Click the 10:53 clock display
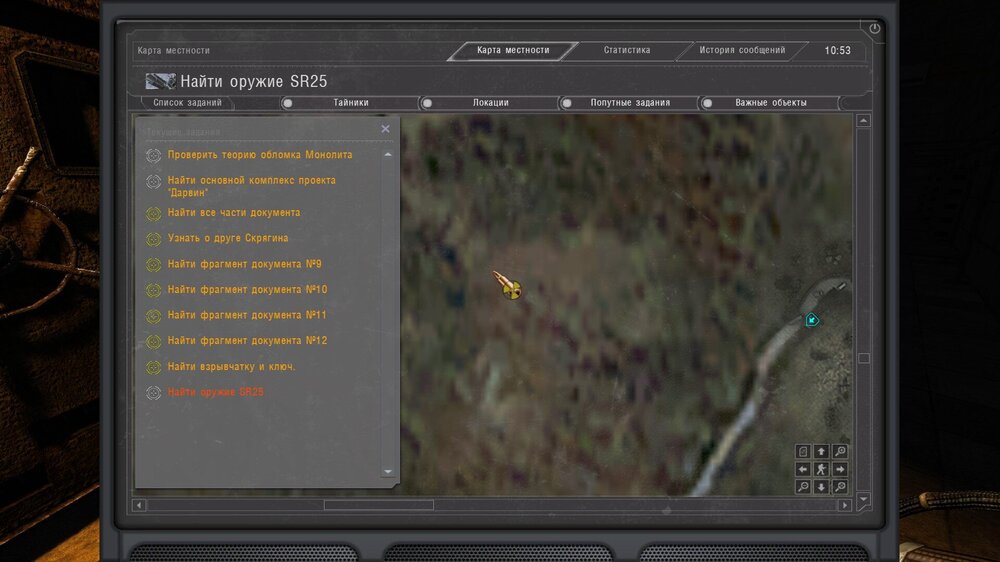This screenshot has height=562, width=1000. point(837,50)
